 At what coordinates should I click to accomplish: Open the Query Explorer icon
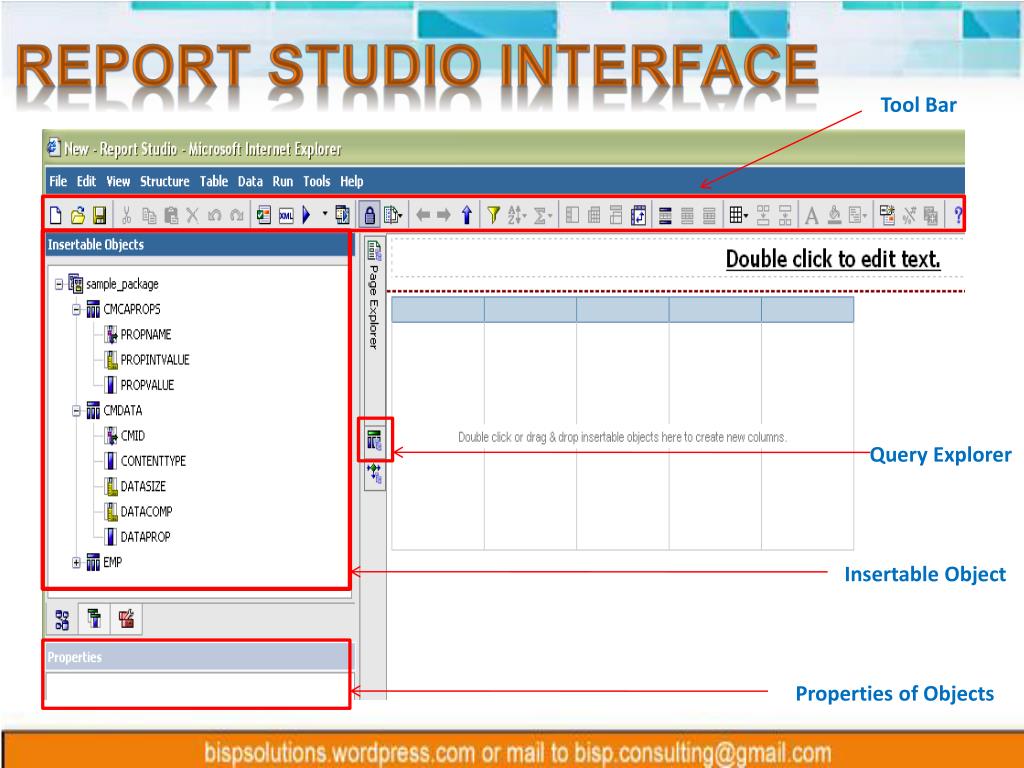[374, 440]
